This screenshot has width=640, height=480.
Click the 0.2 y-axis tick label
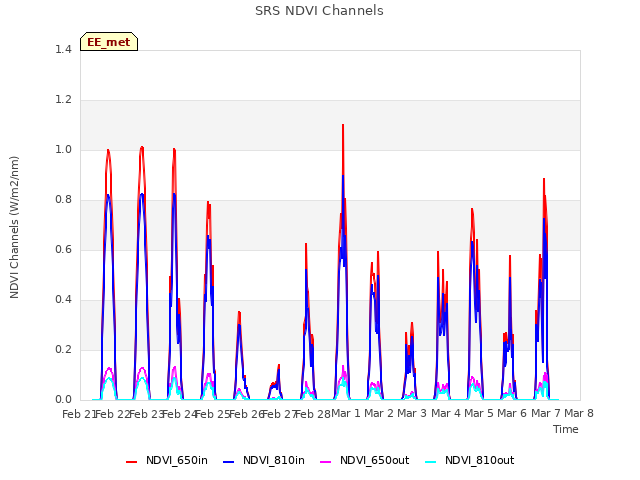click(x=63, y=349)
